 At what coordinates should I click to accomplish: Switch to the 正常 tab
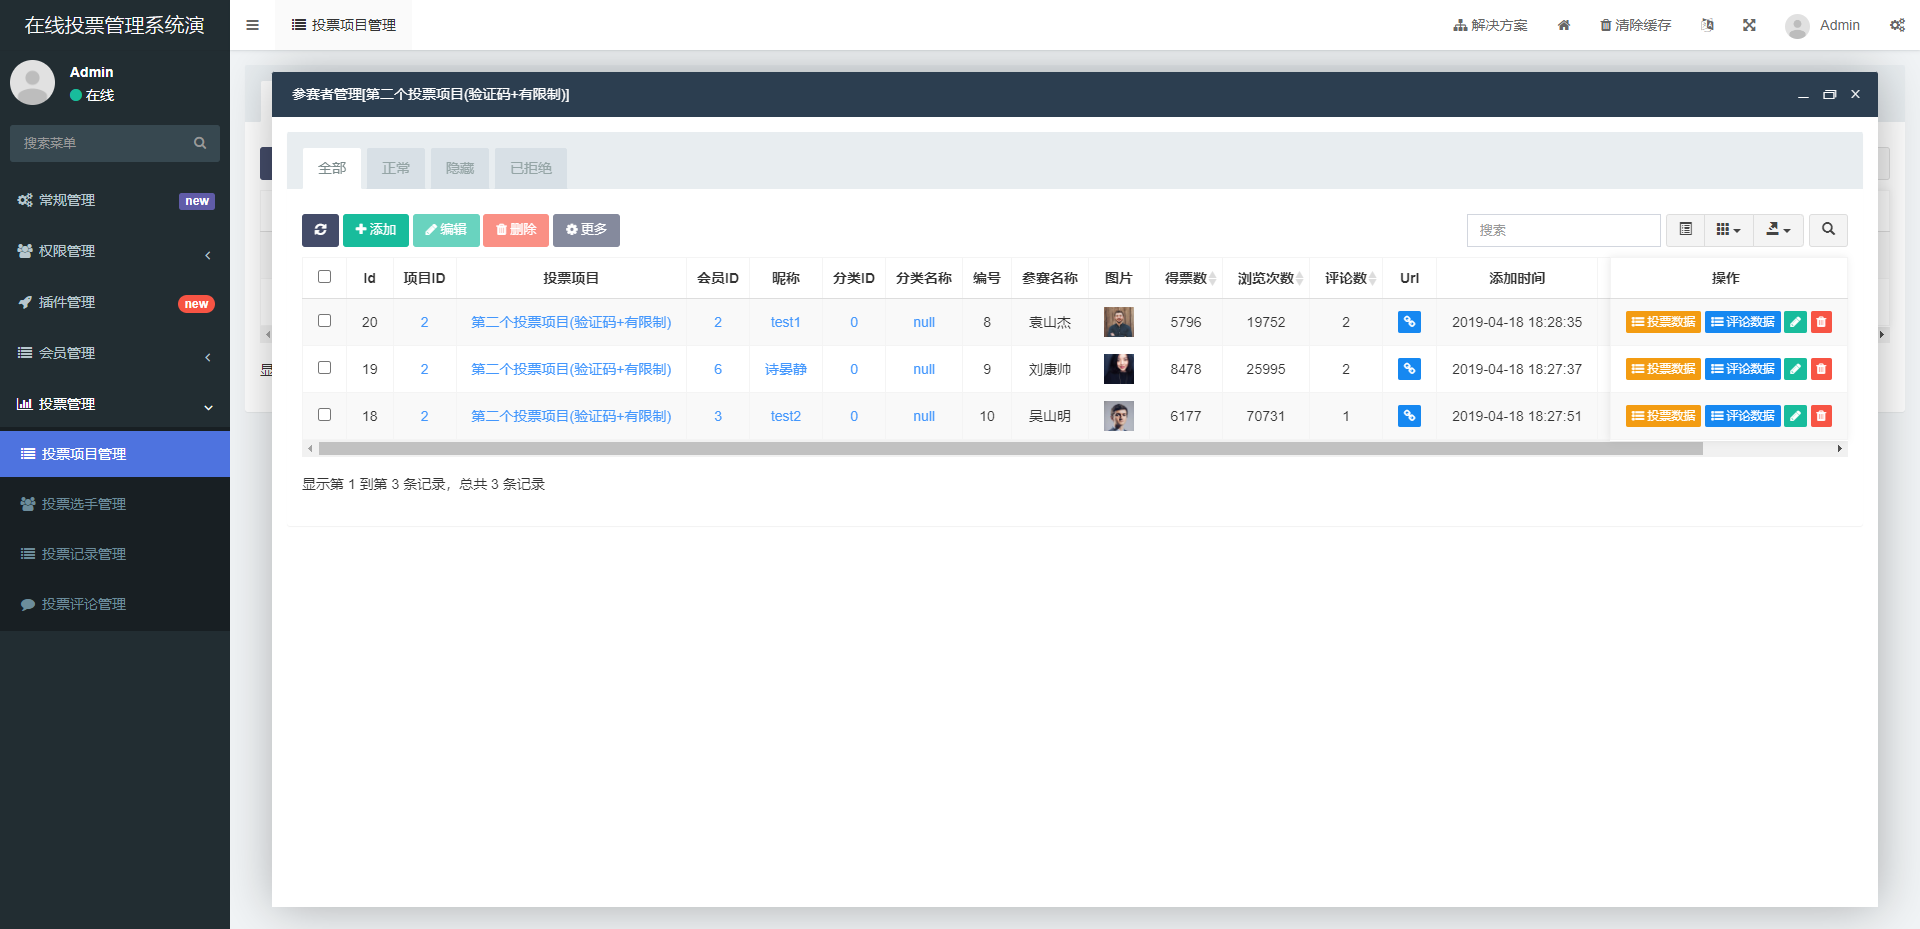(396, 168)
